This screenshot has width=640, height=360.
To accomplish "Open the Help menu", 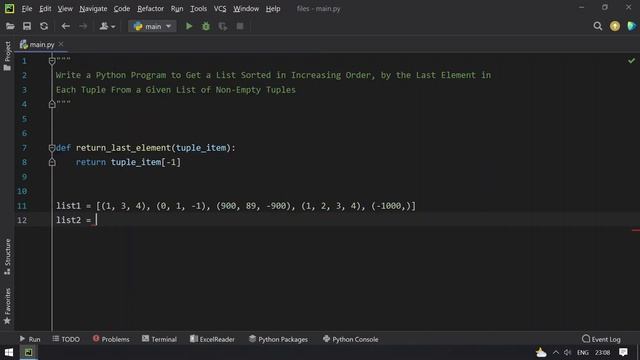I will coord(273,9).
